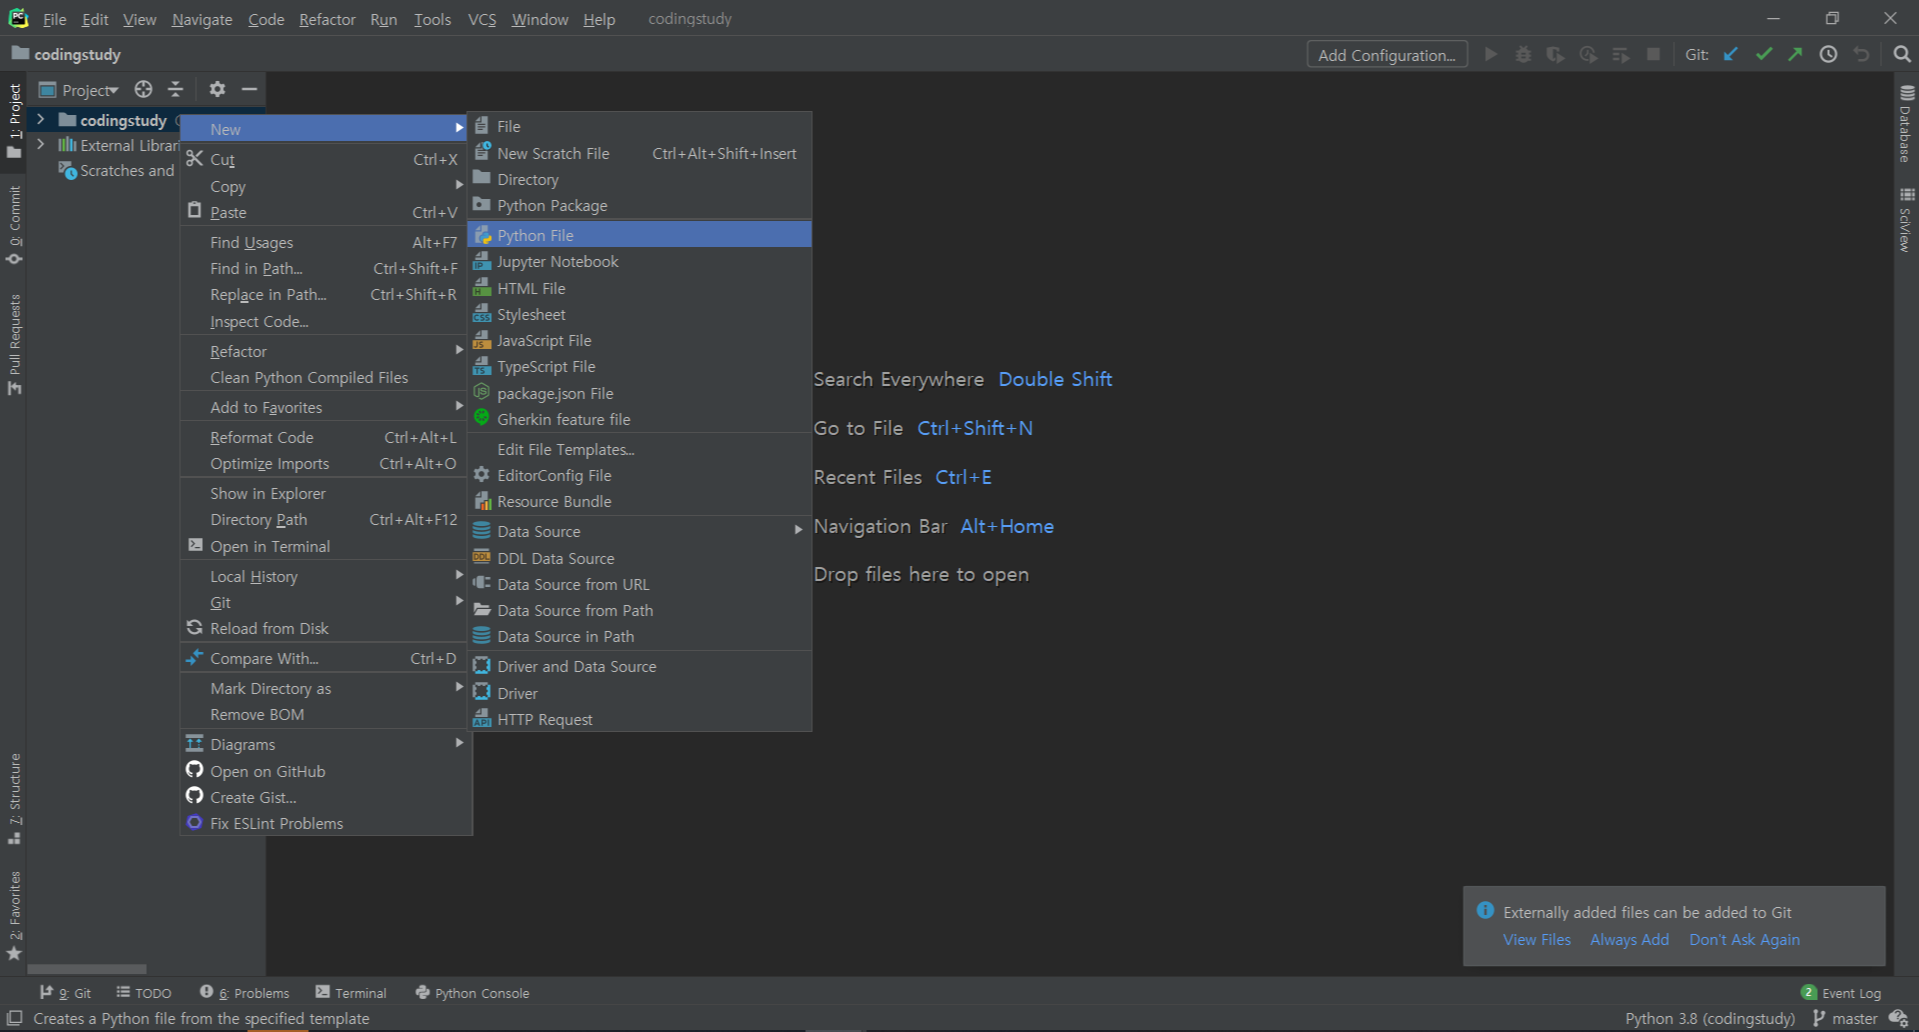Expand the Copy submenu
The width and height of the screenshot is (1919, 1032).
point(324,186)
